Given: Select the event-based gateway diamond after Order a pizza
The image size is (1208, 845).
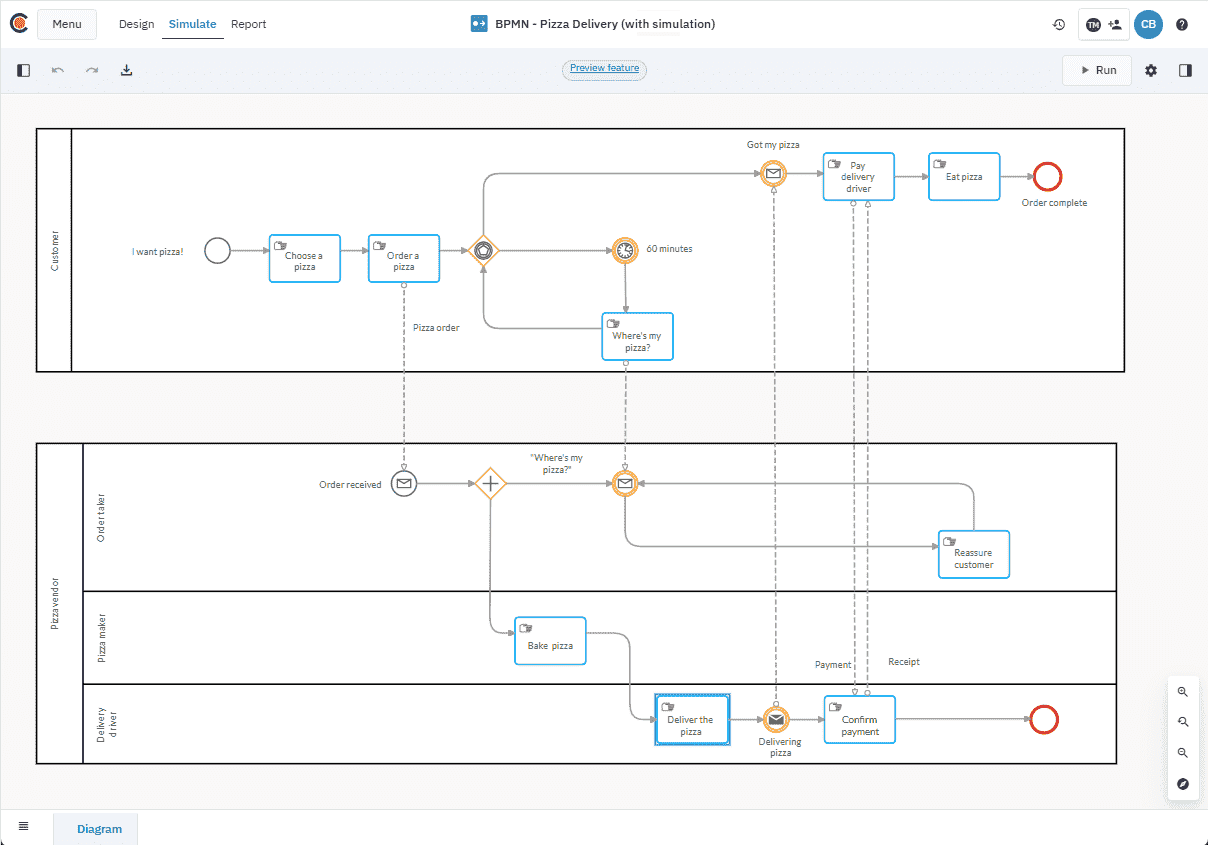Looking at the screenshot, I should click(483, 250).
